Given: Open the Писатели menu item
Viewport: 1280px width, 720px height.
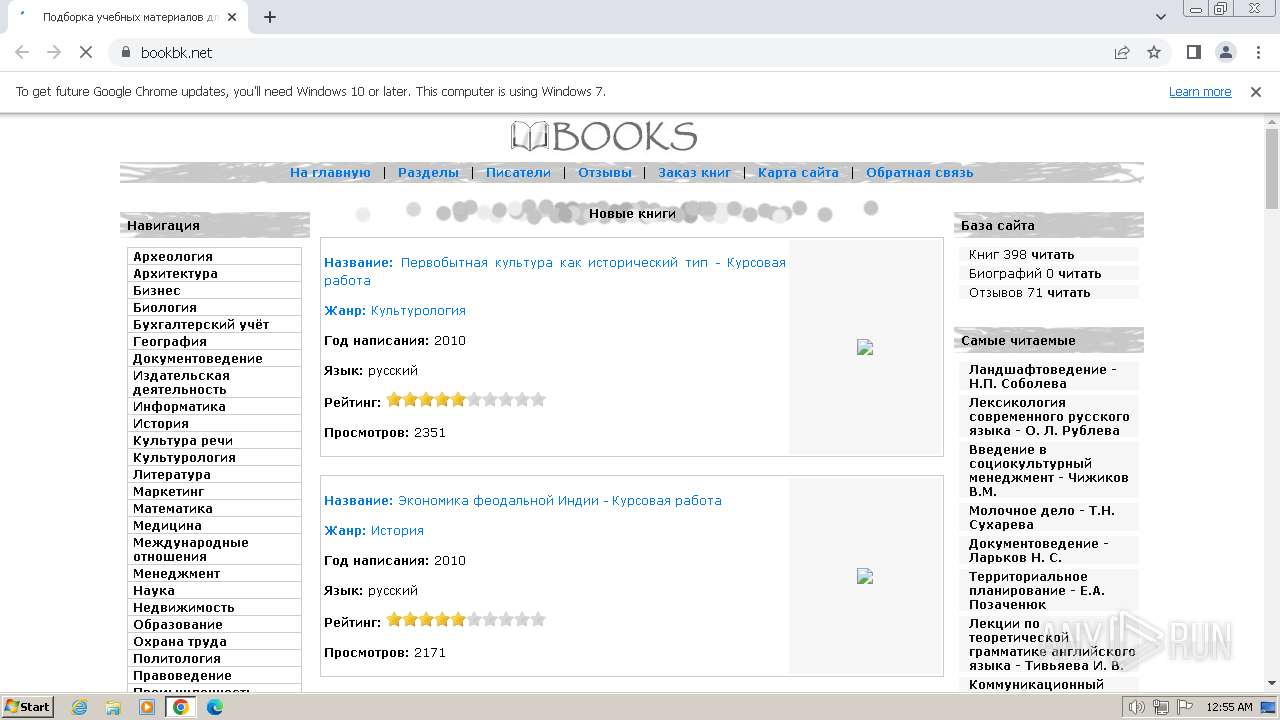Looking at the screenshot, I should point(518,172).
